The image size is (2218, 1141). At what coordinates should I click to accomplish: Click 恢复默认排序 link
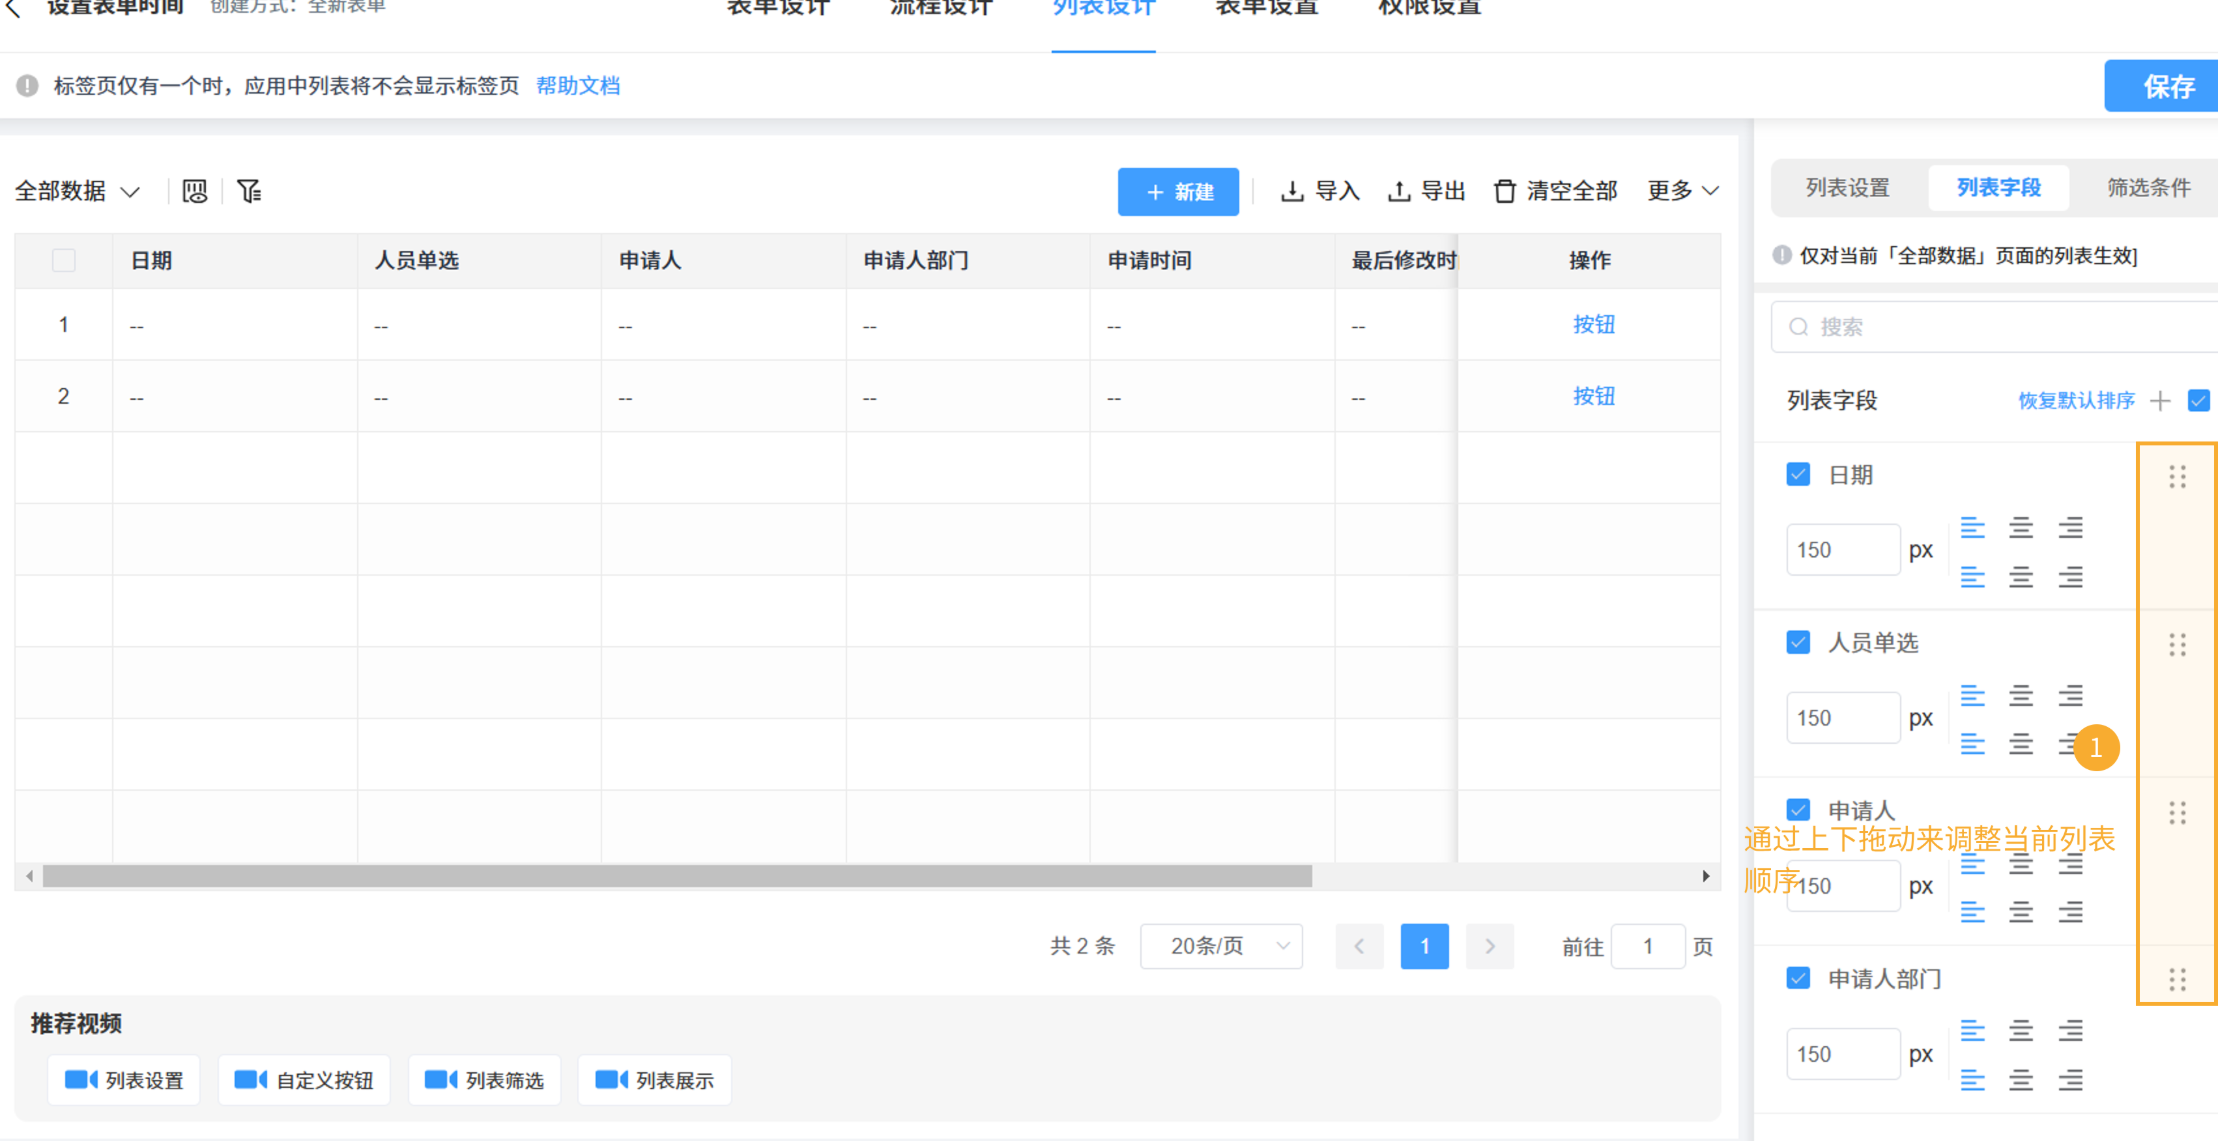pyautogui.click(x=2076, y=401)
